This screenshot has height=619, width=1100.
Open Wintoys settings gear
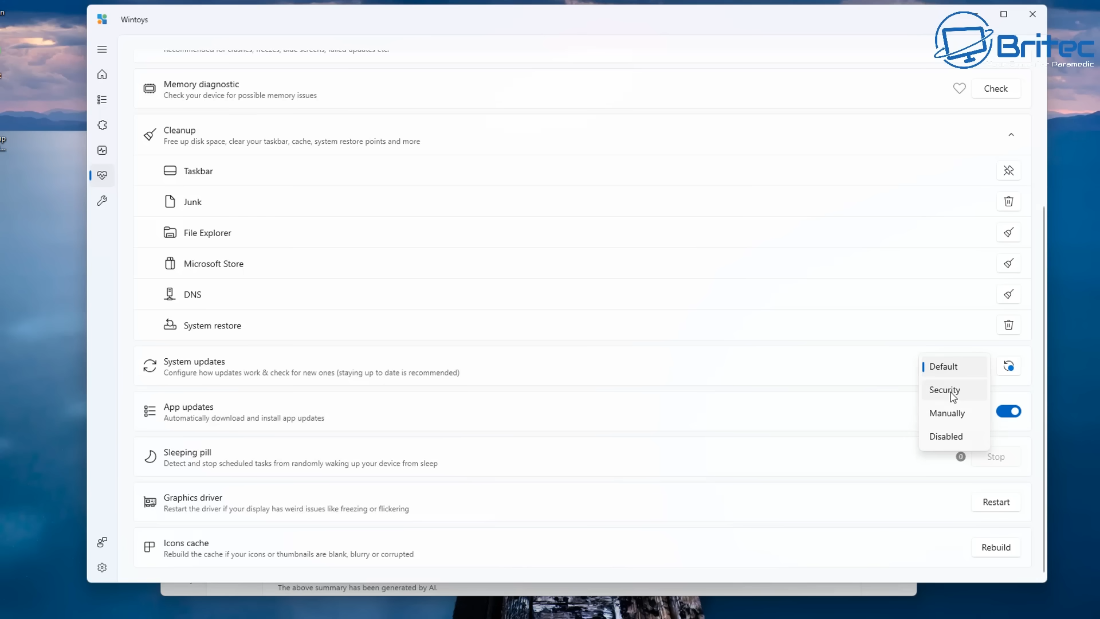pos(102,568)
